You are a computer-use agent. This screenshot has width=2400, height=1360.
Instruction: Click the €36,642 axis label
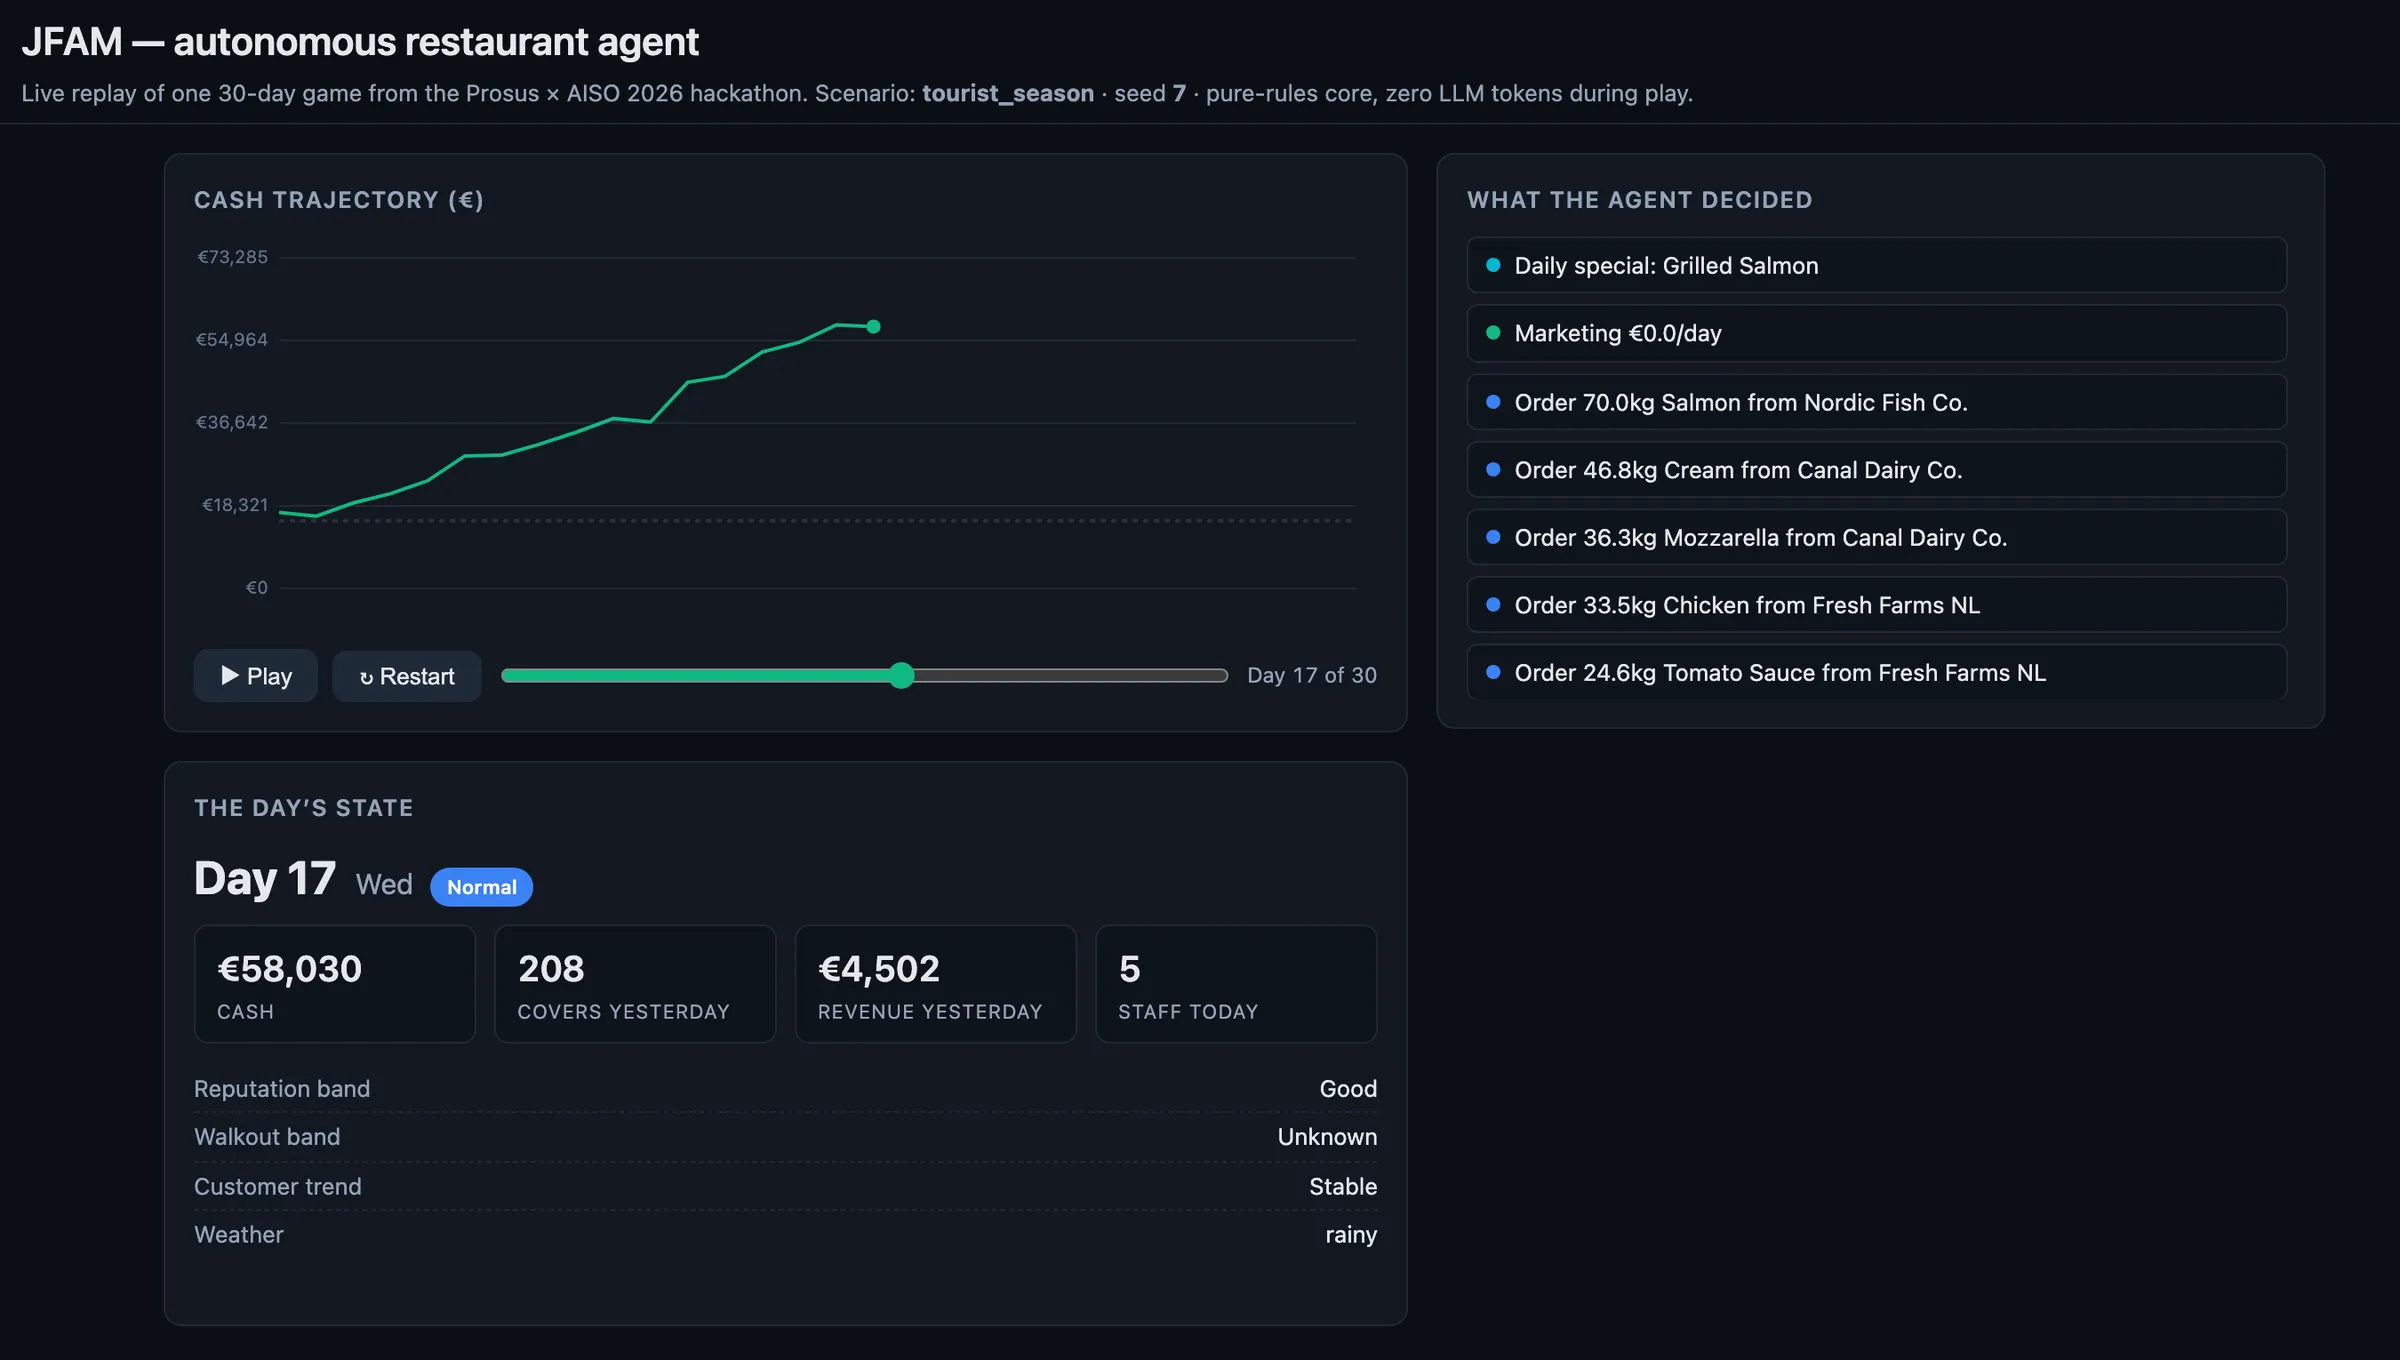(x=232, y=422)
